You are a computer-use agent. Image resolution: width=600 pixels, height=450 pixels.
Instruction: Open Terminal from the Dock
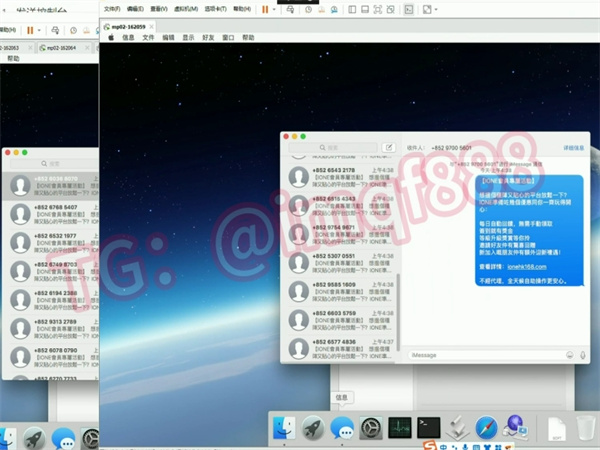[x=429, y=429]
